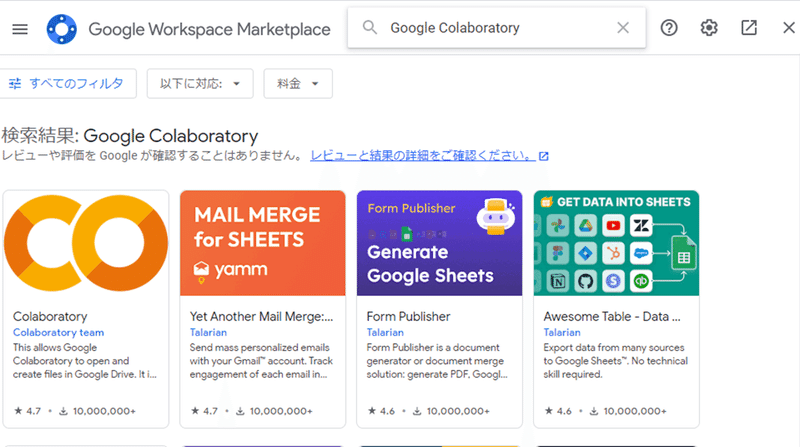Open the help question mark icon
Viewport: 800px width, 447px height.
point(669,28)
